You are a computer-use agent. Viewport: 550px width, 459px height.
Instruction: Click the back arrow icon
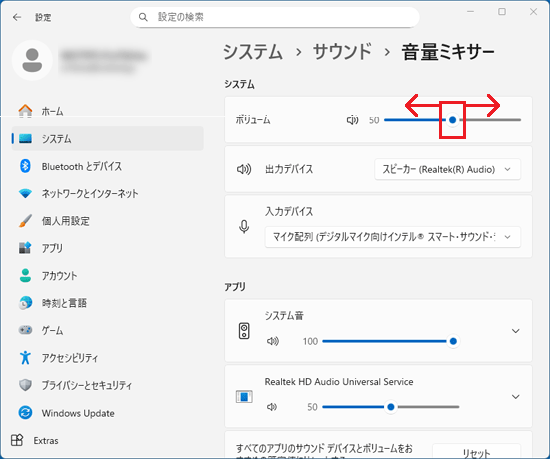(17, 17)
